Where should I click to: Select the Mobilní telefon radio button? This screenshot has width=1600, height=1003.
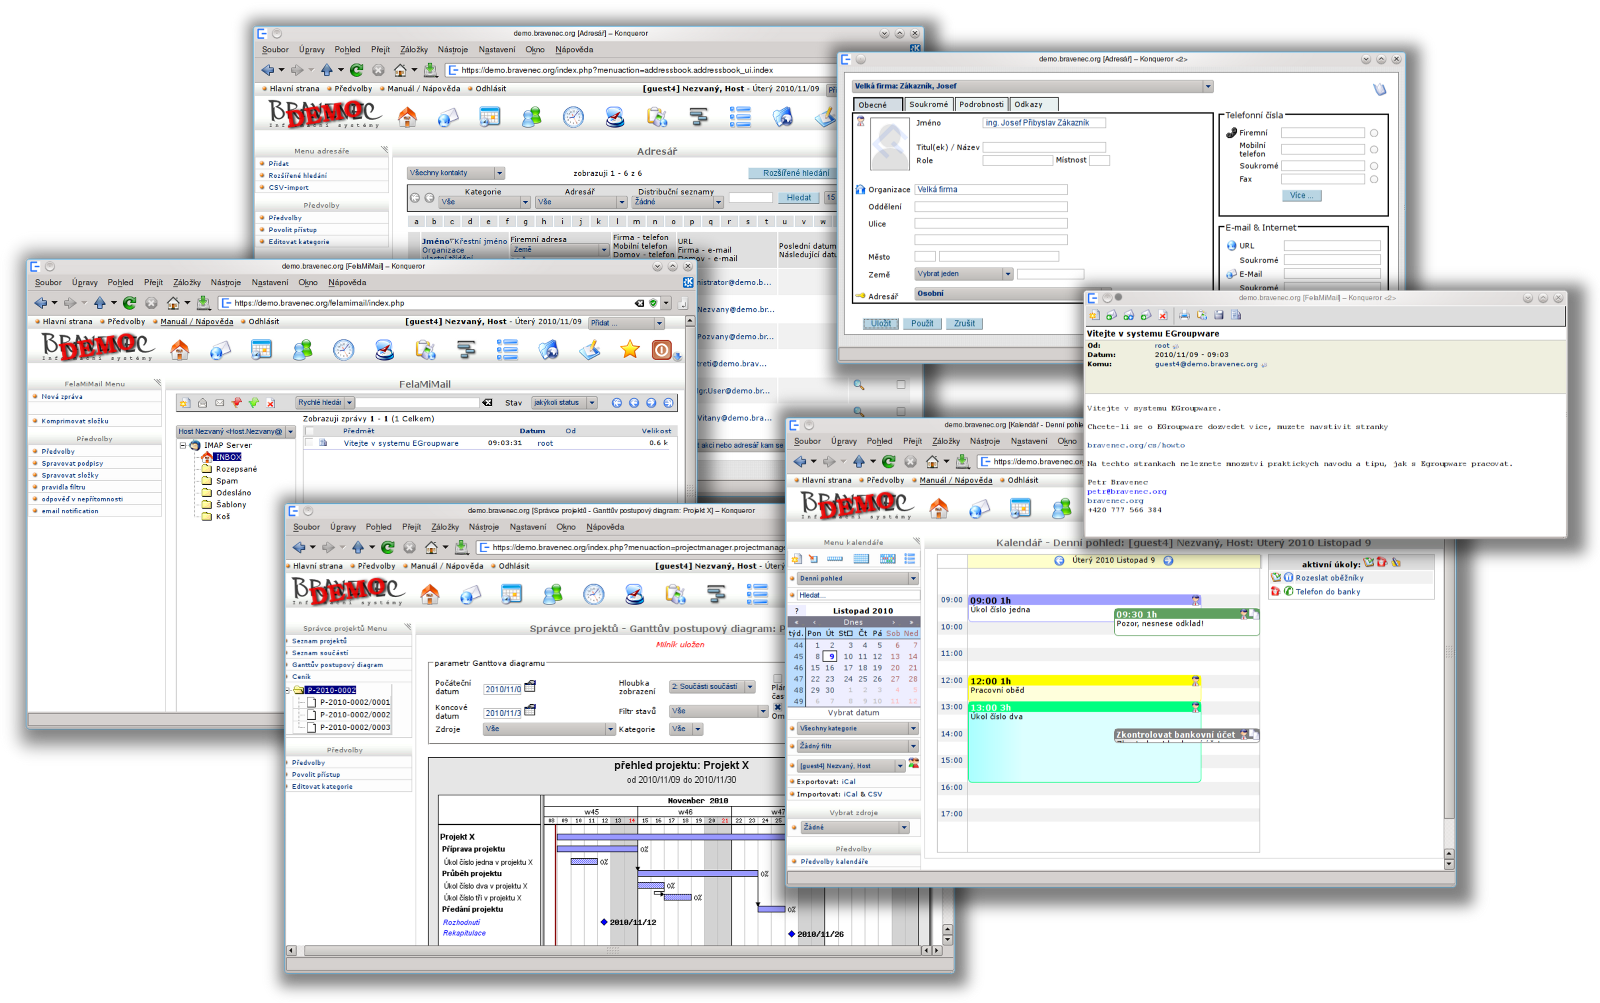coord(1374,149)
